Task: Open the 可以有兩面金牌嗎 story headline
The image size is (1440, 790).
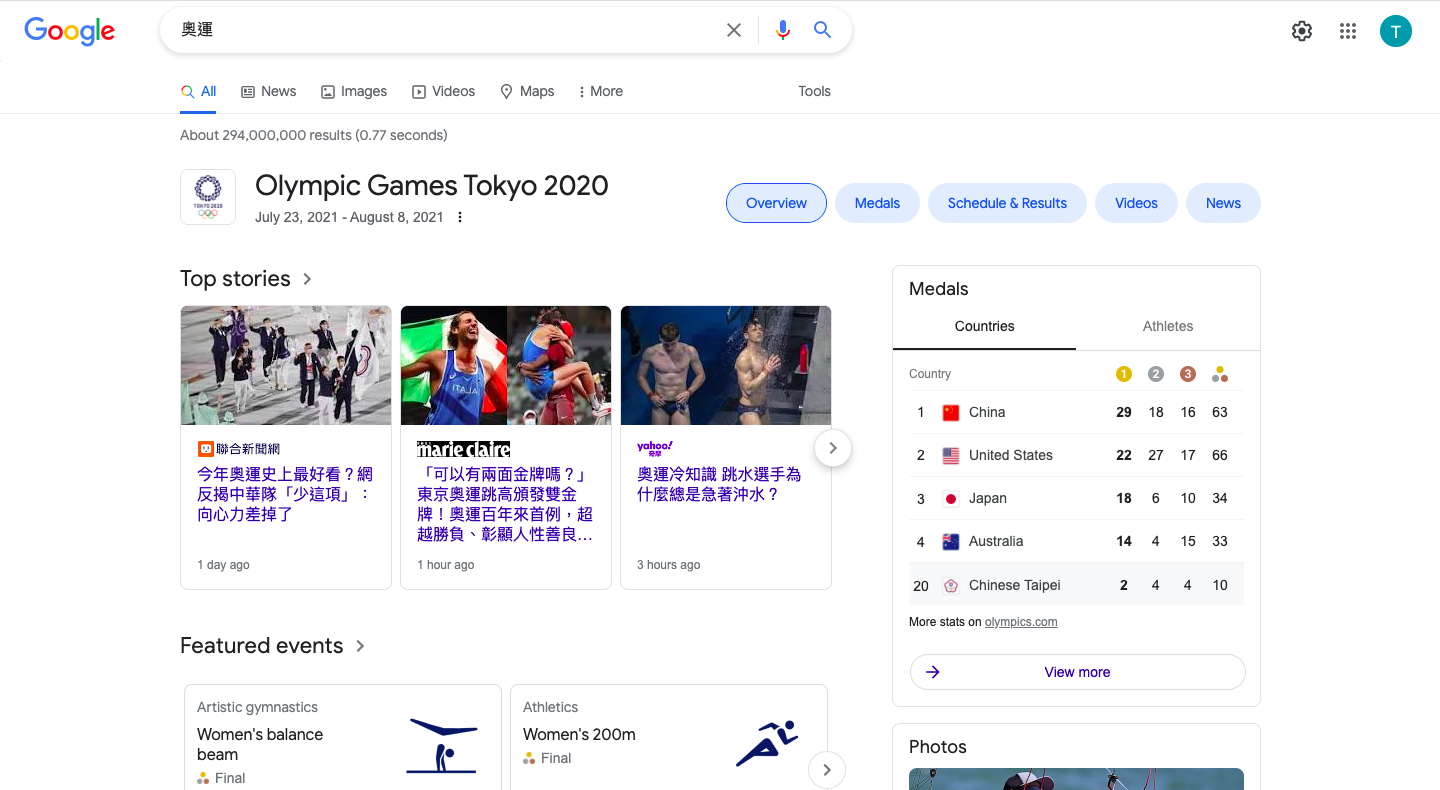Action: (505, 504)
